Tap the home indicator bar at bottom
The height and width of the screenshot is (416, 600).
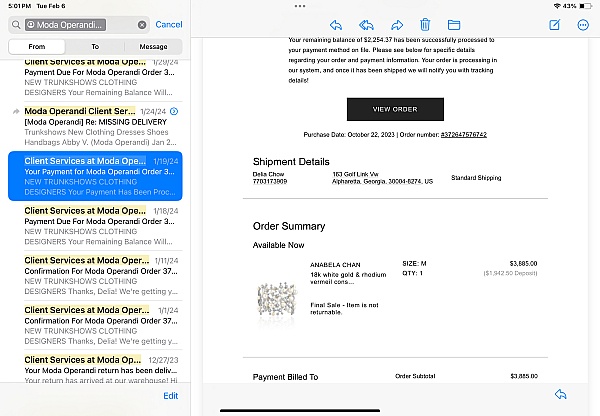[x=300, y=411]
